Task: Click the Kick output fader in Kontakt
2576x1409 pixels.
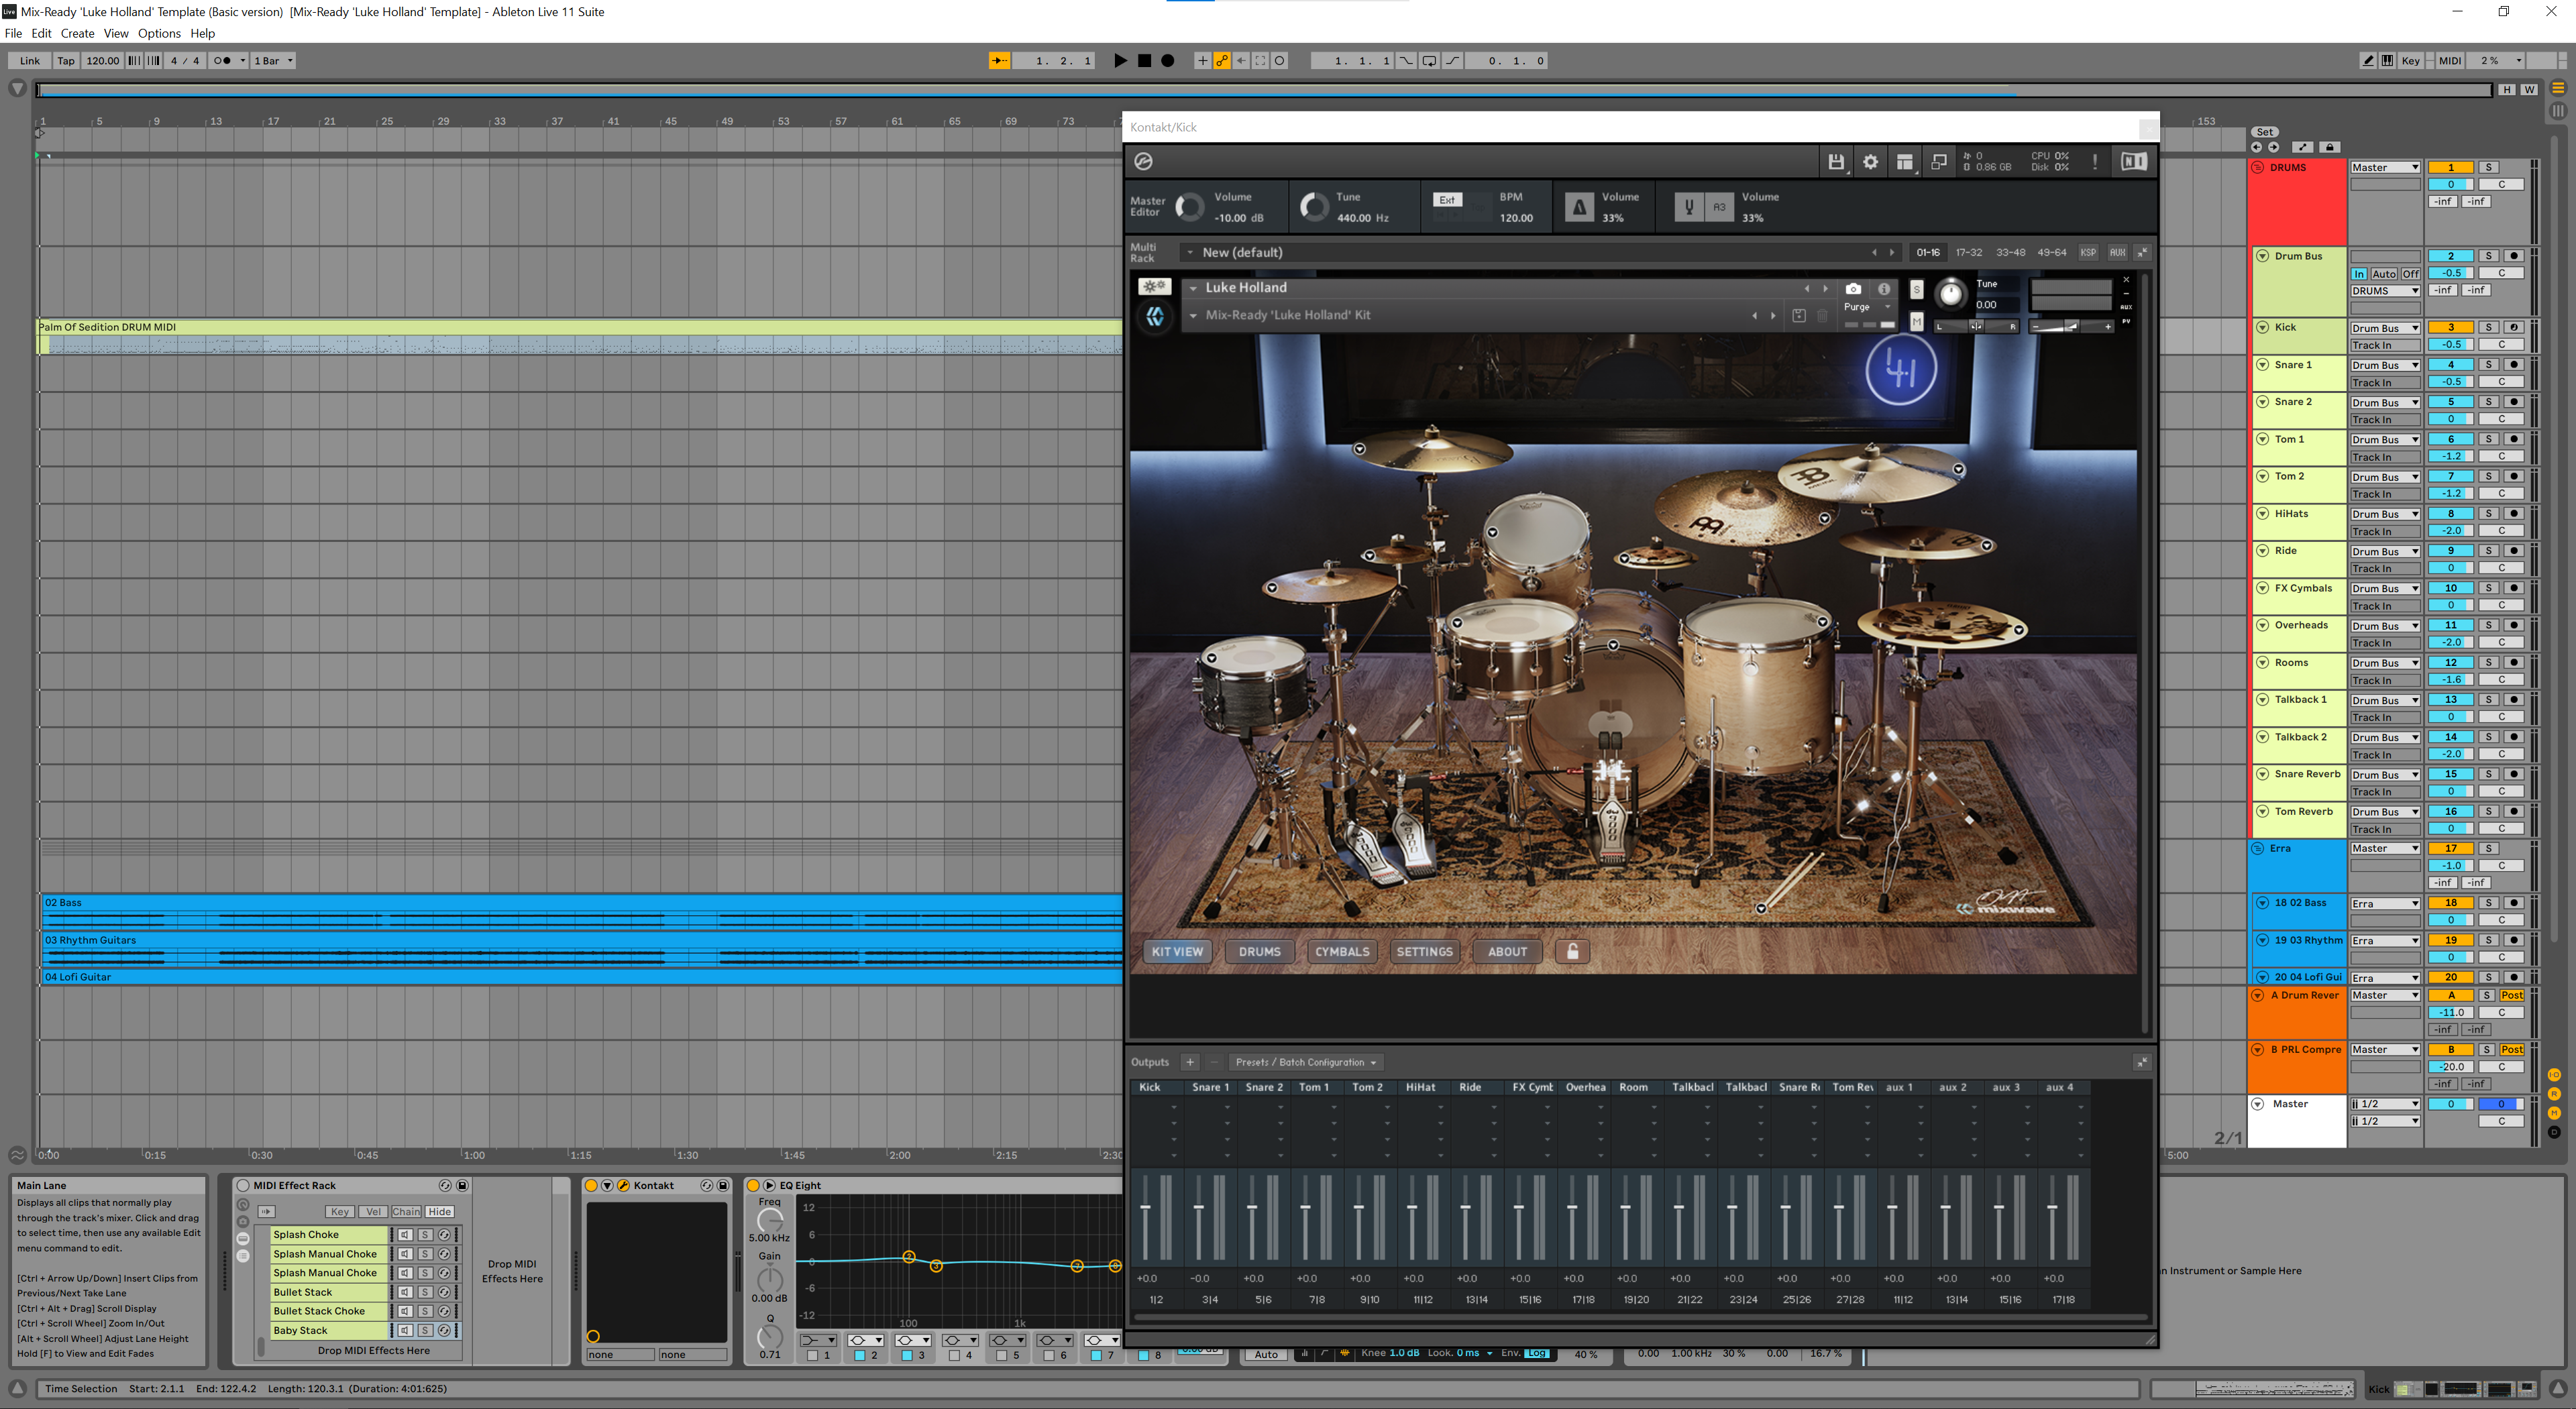Action: [1146, 1208]
